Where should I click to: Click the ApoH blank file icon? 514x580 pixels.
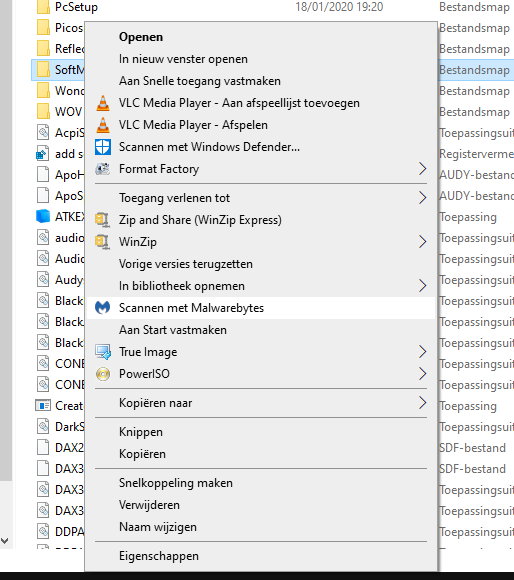[x=43, y=174]
